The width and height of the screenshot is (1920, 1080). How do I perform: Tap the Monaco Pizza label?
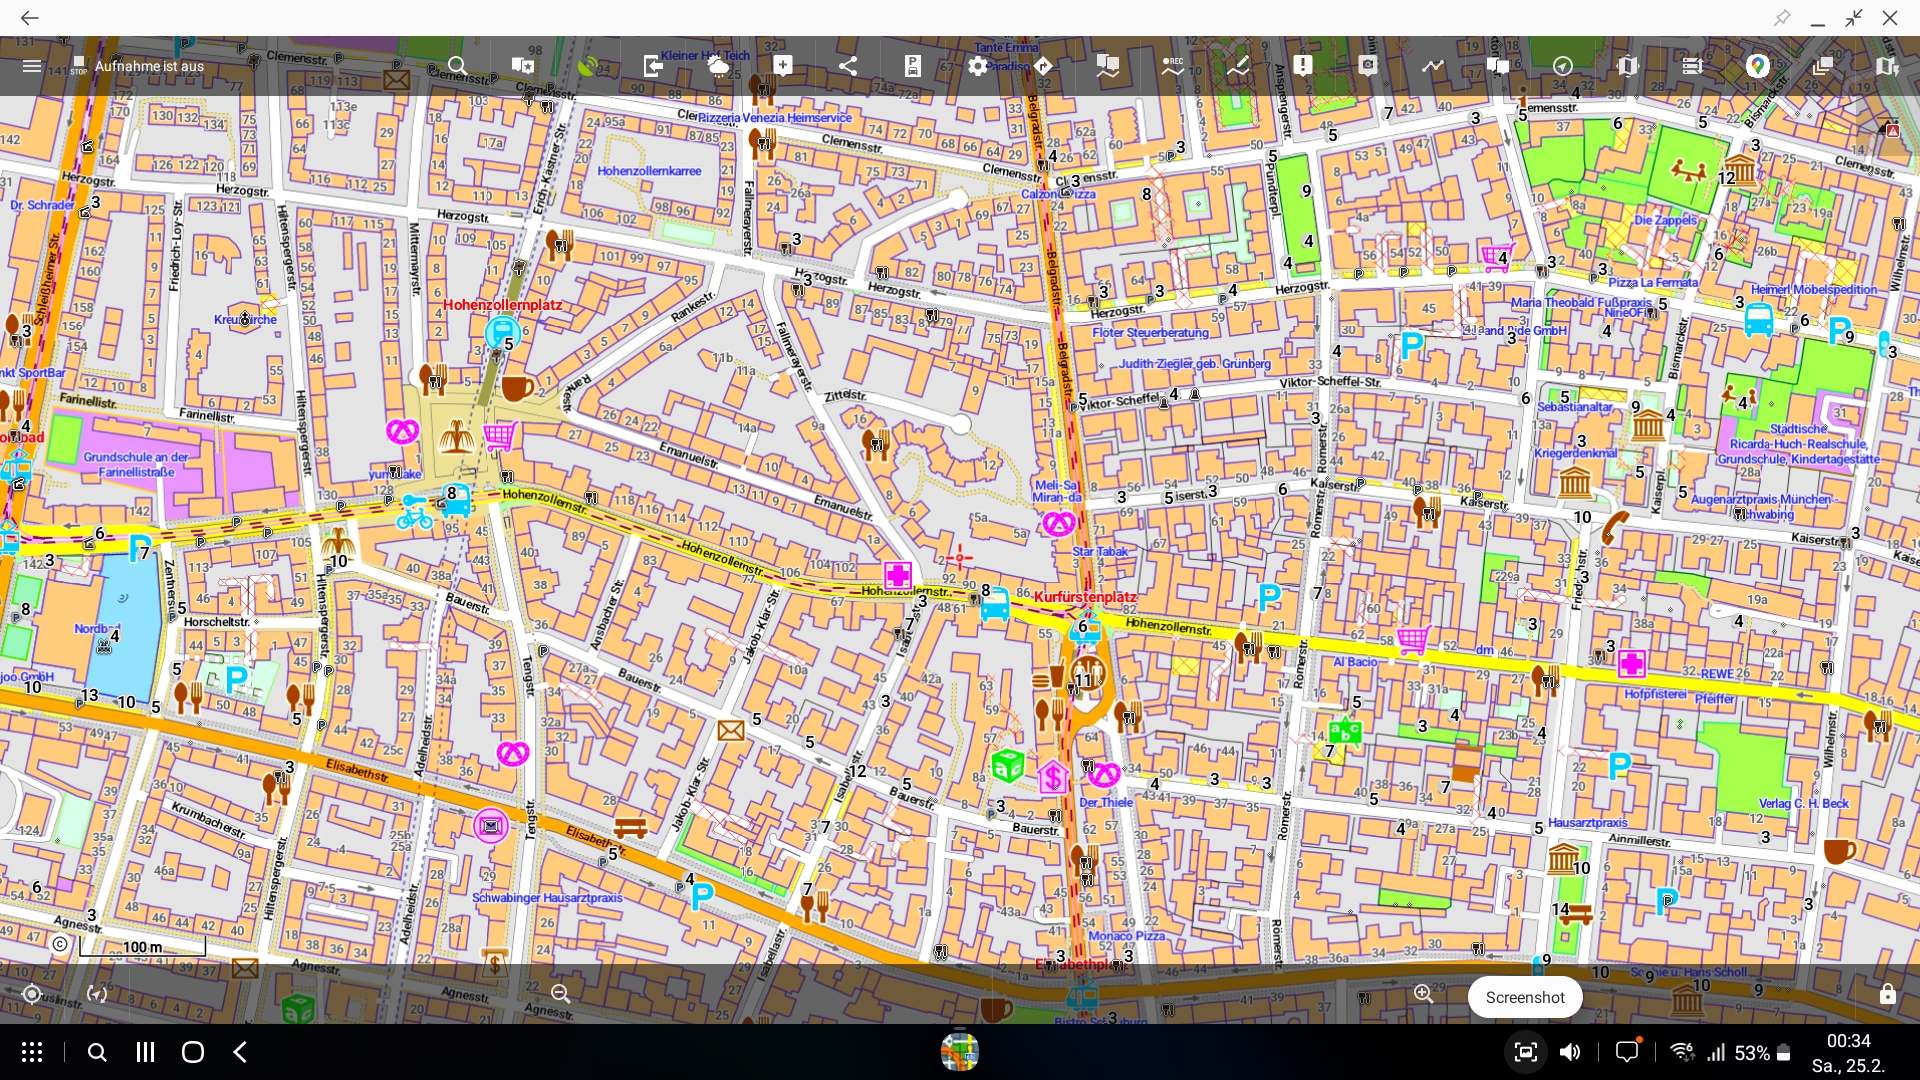1127,937
